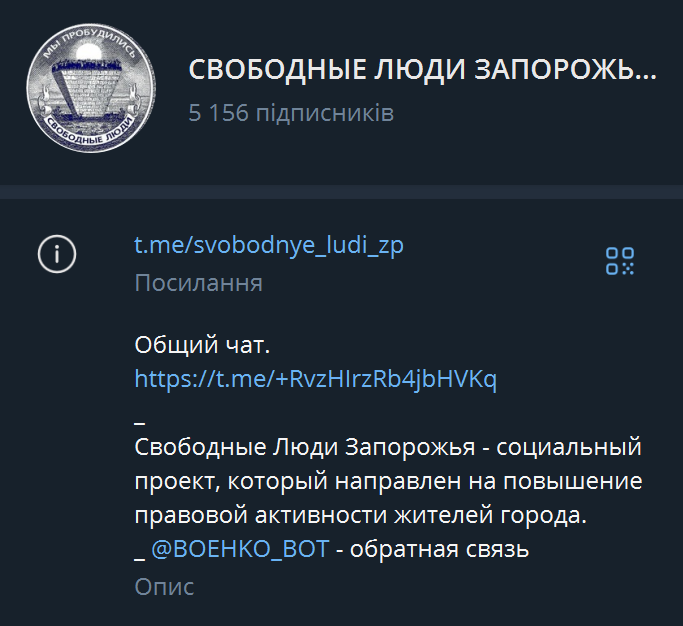The image size is (683, 626).
Task: Click the "Опис" label under the description
Action: click(x=164, y=586)
